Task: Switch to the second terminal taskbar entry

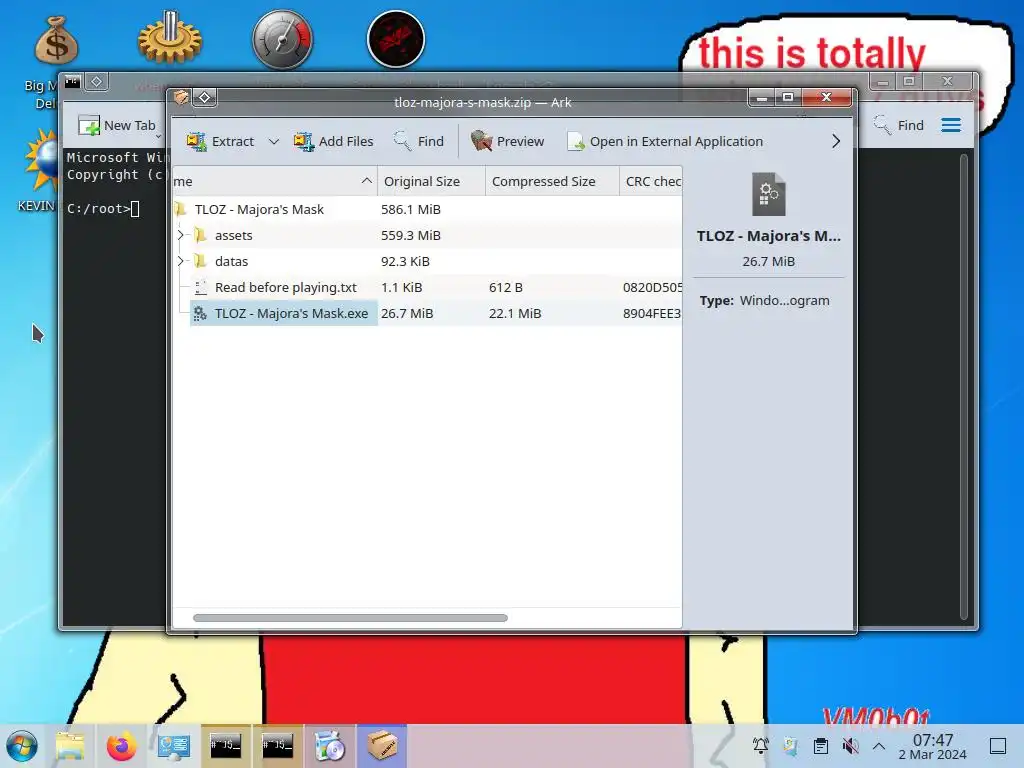Action: pos(278,745)
